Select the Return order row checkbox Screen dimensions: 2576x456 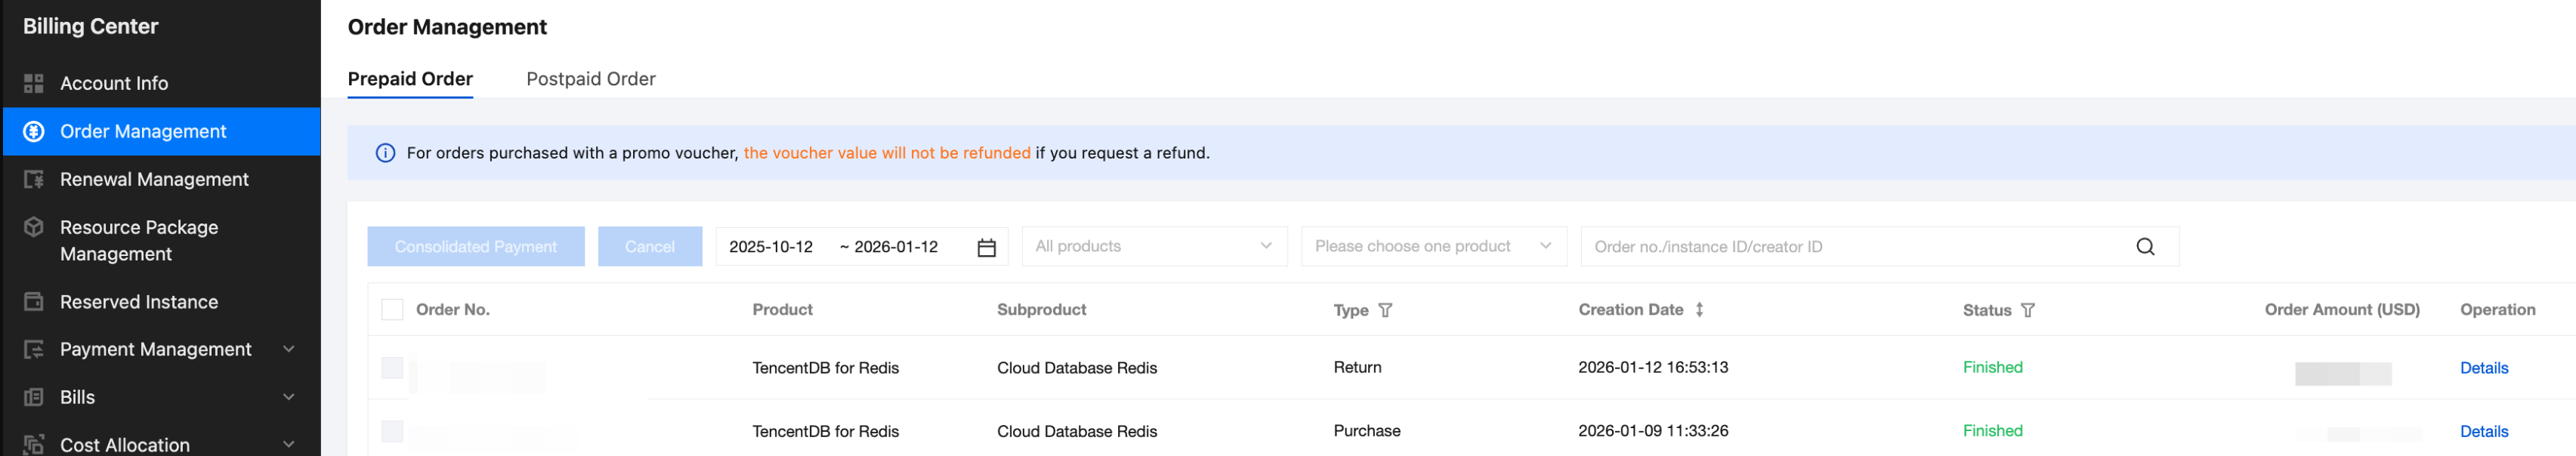pyautogui.click(x=392, y=368)
